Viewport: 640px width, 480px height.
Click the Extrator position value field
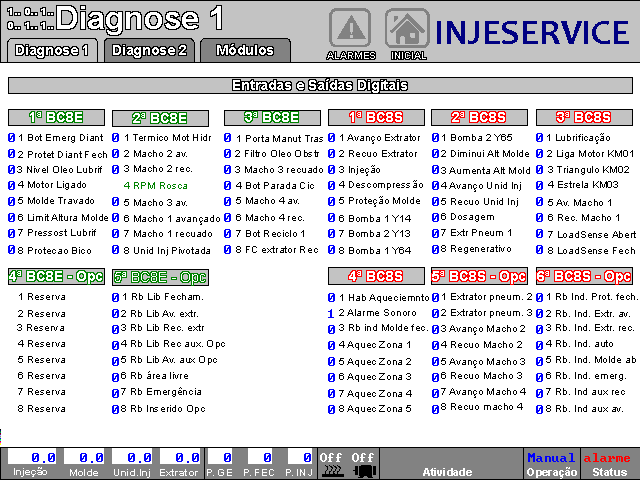tap(180, 457)
